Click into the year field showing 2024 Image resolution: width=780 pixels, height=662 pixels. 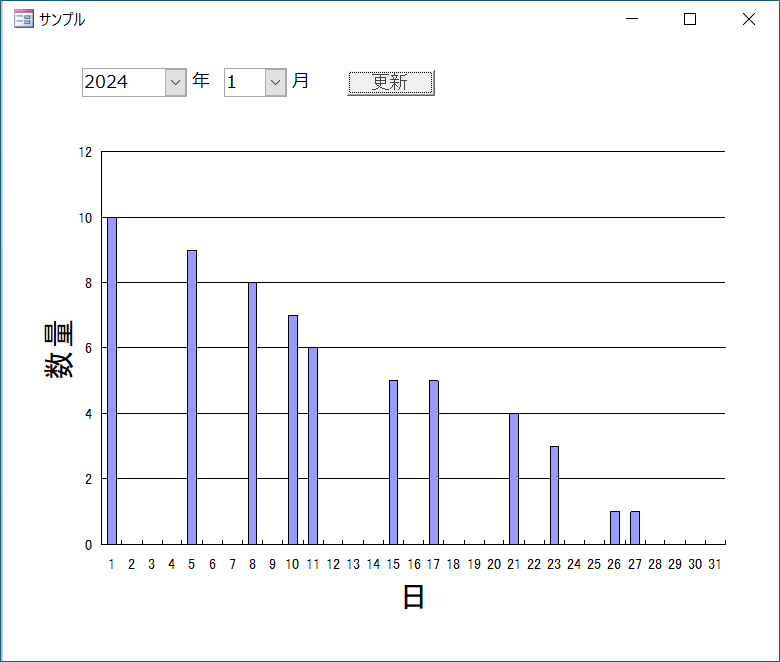tap(124, 82)
